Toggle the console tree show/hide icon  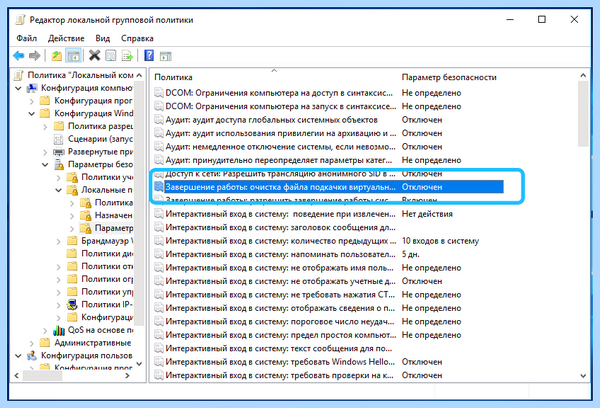73,56
